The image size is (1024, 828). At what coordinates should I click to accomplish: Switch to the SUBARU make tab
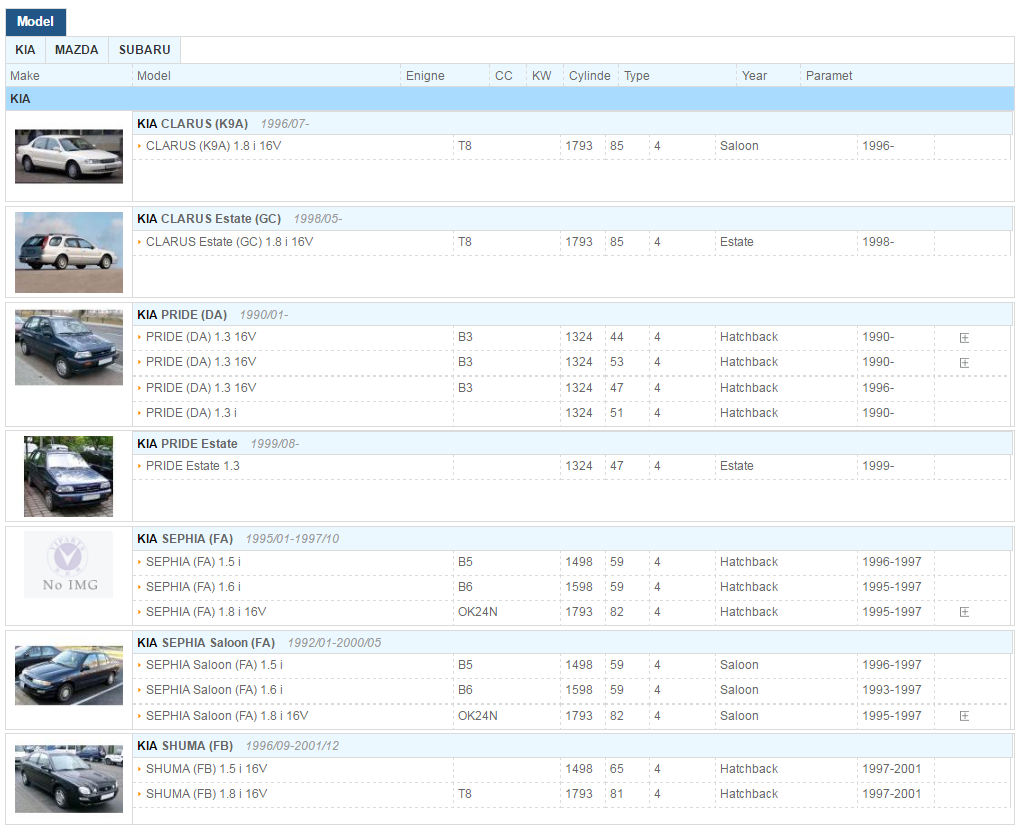tap(144, 50)
